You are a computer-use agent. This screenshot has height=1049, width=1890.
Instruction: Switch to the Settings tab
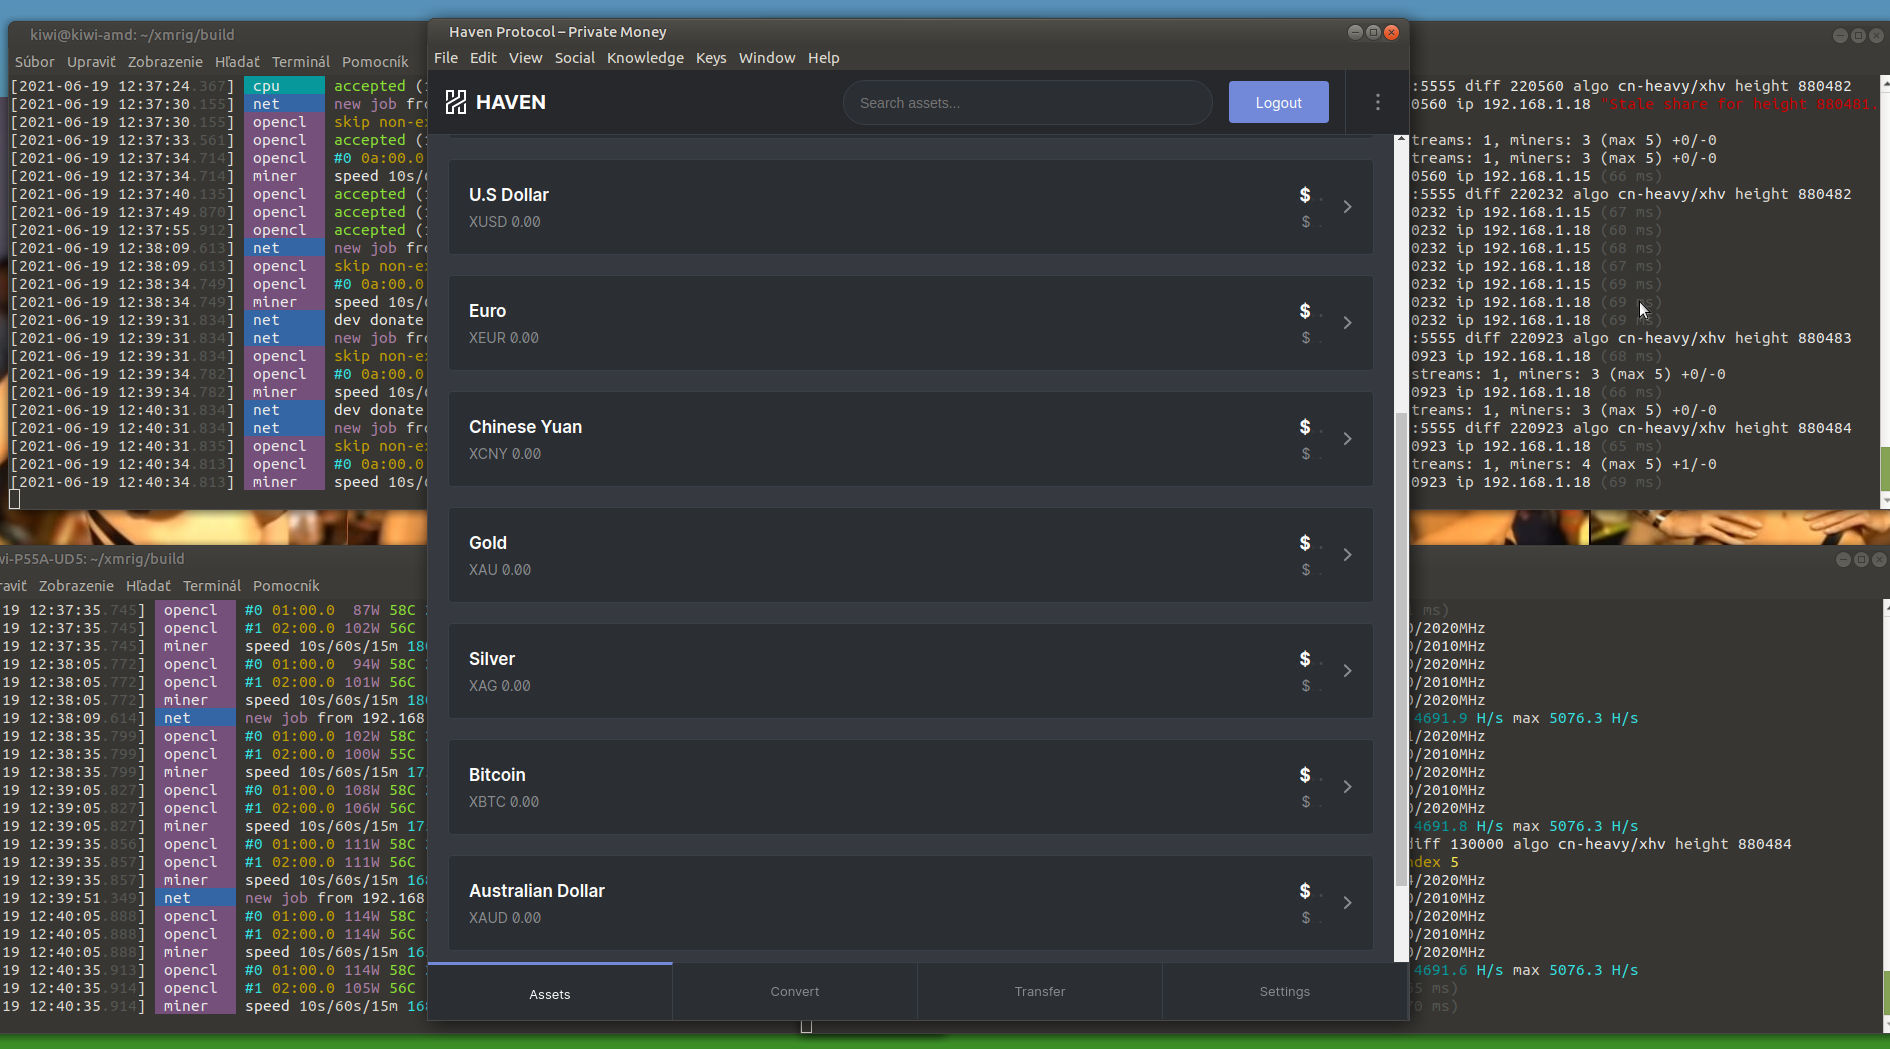(x=1285, y=992)
